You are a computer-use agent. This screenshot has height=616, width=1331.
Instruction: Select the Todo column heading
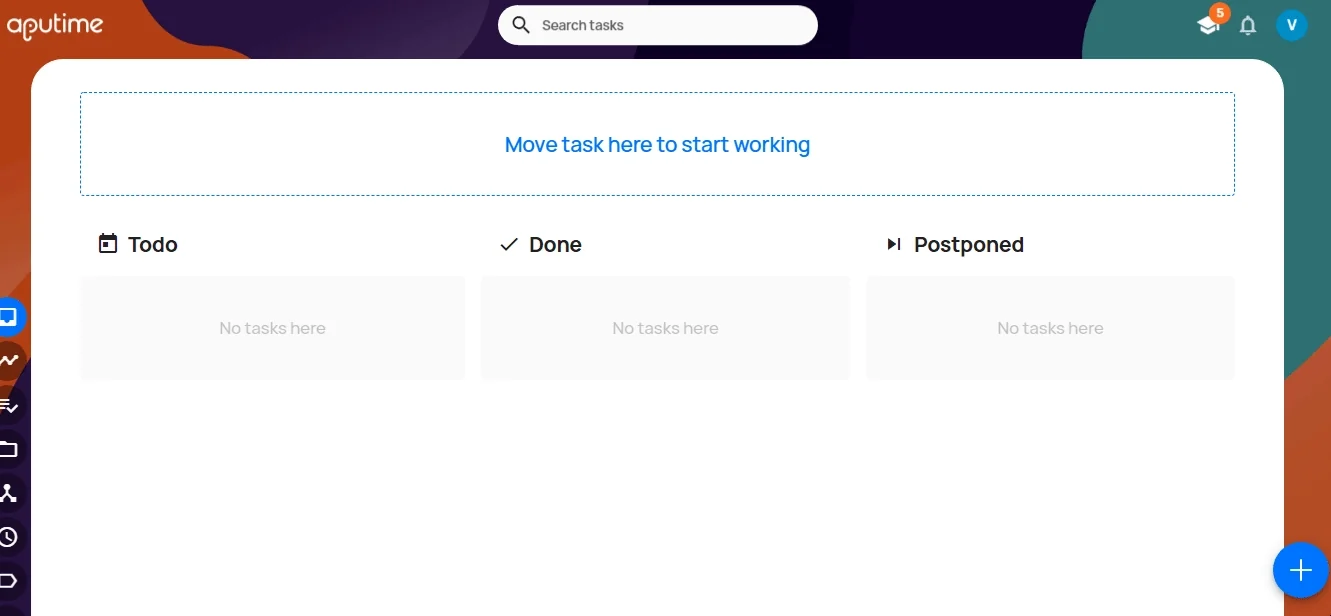pos(153,245)
